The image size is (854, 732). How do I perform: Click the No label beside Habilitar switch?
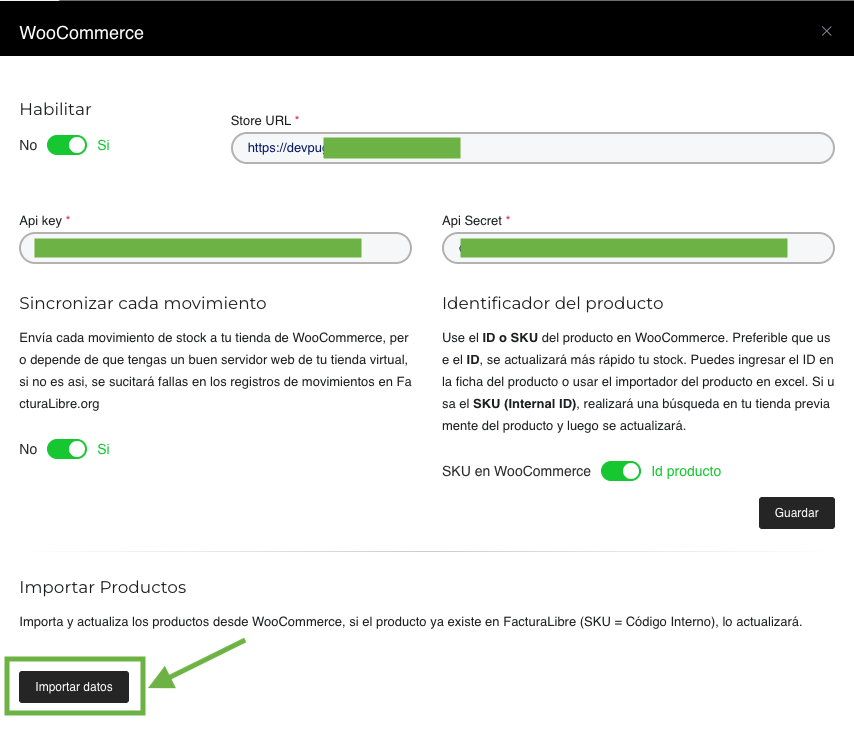click(x=28, y=145)
